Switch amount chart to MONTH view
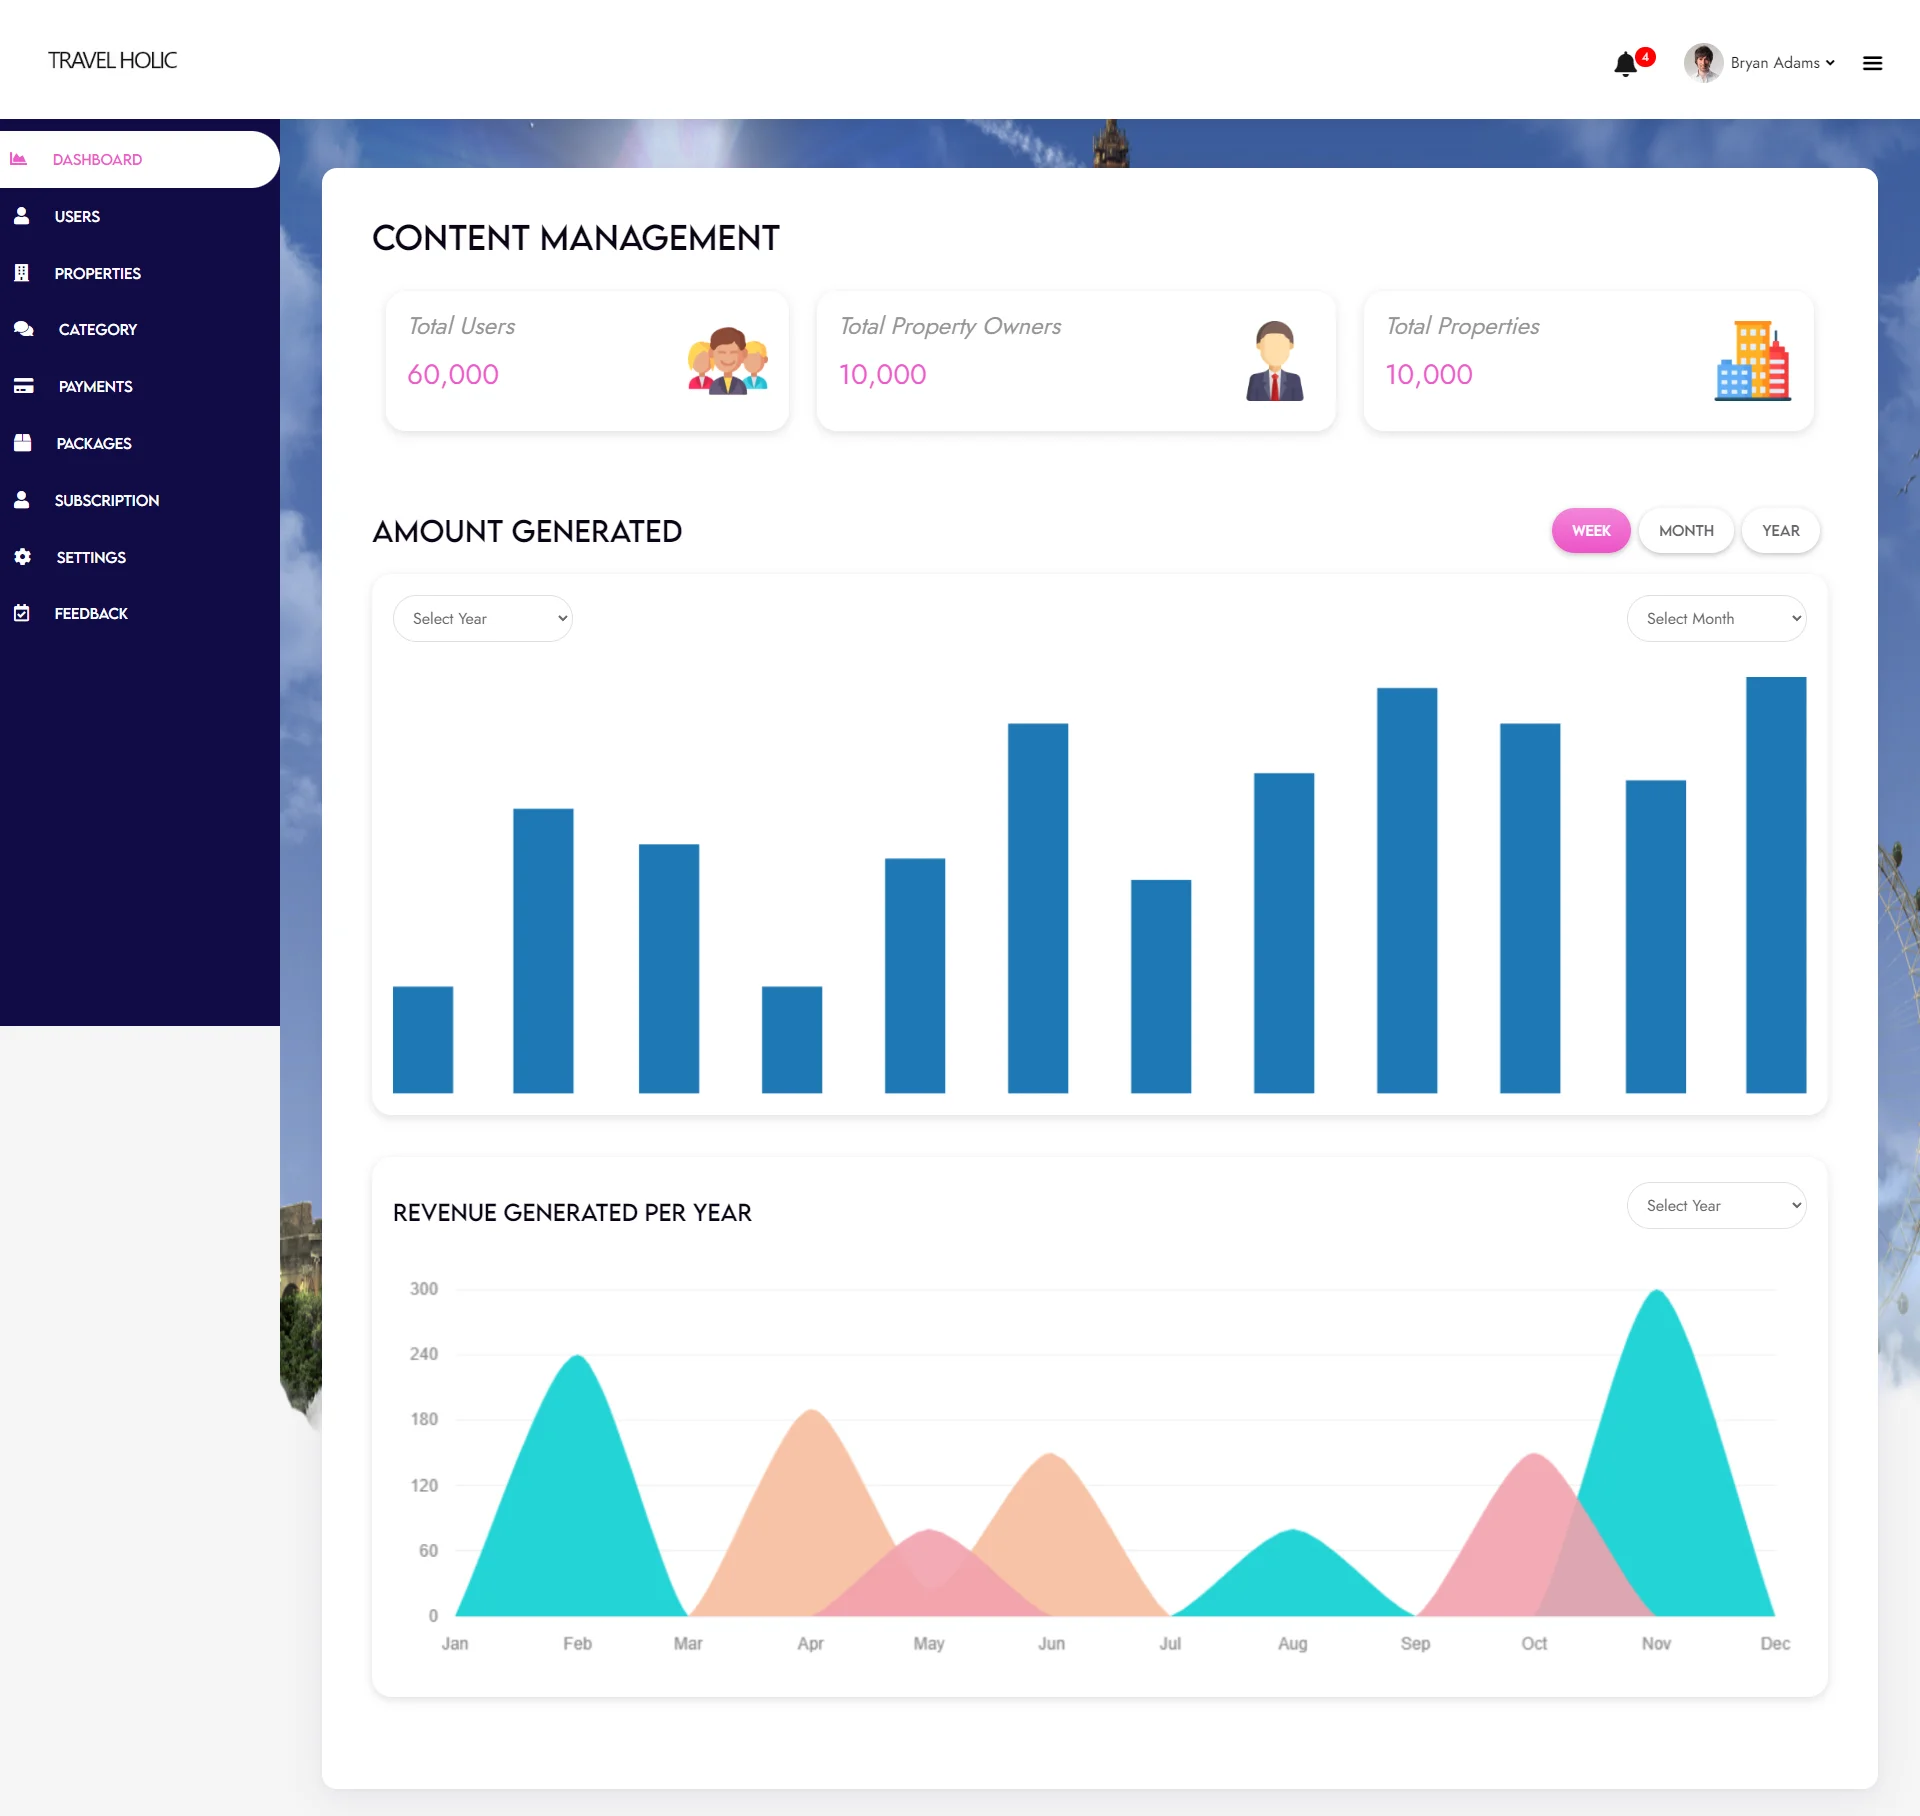This screenshot has width=1920, height=1816. pos(1686,531)
